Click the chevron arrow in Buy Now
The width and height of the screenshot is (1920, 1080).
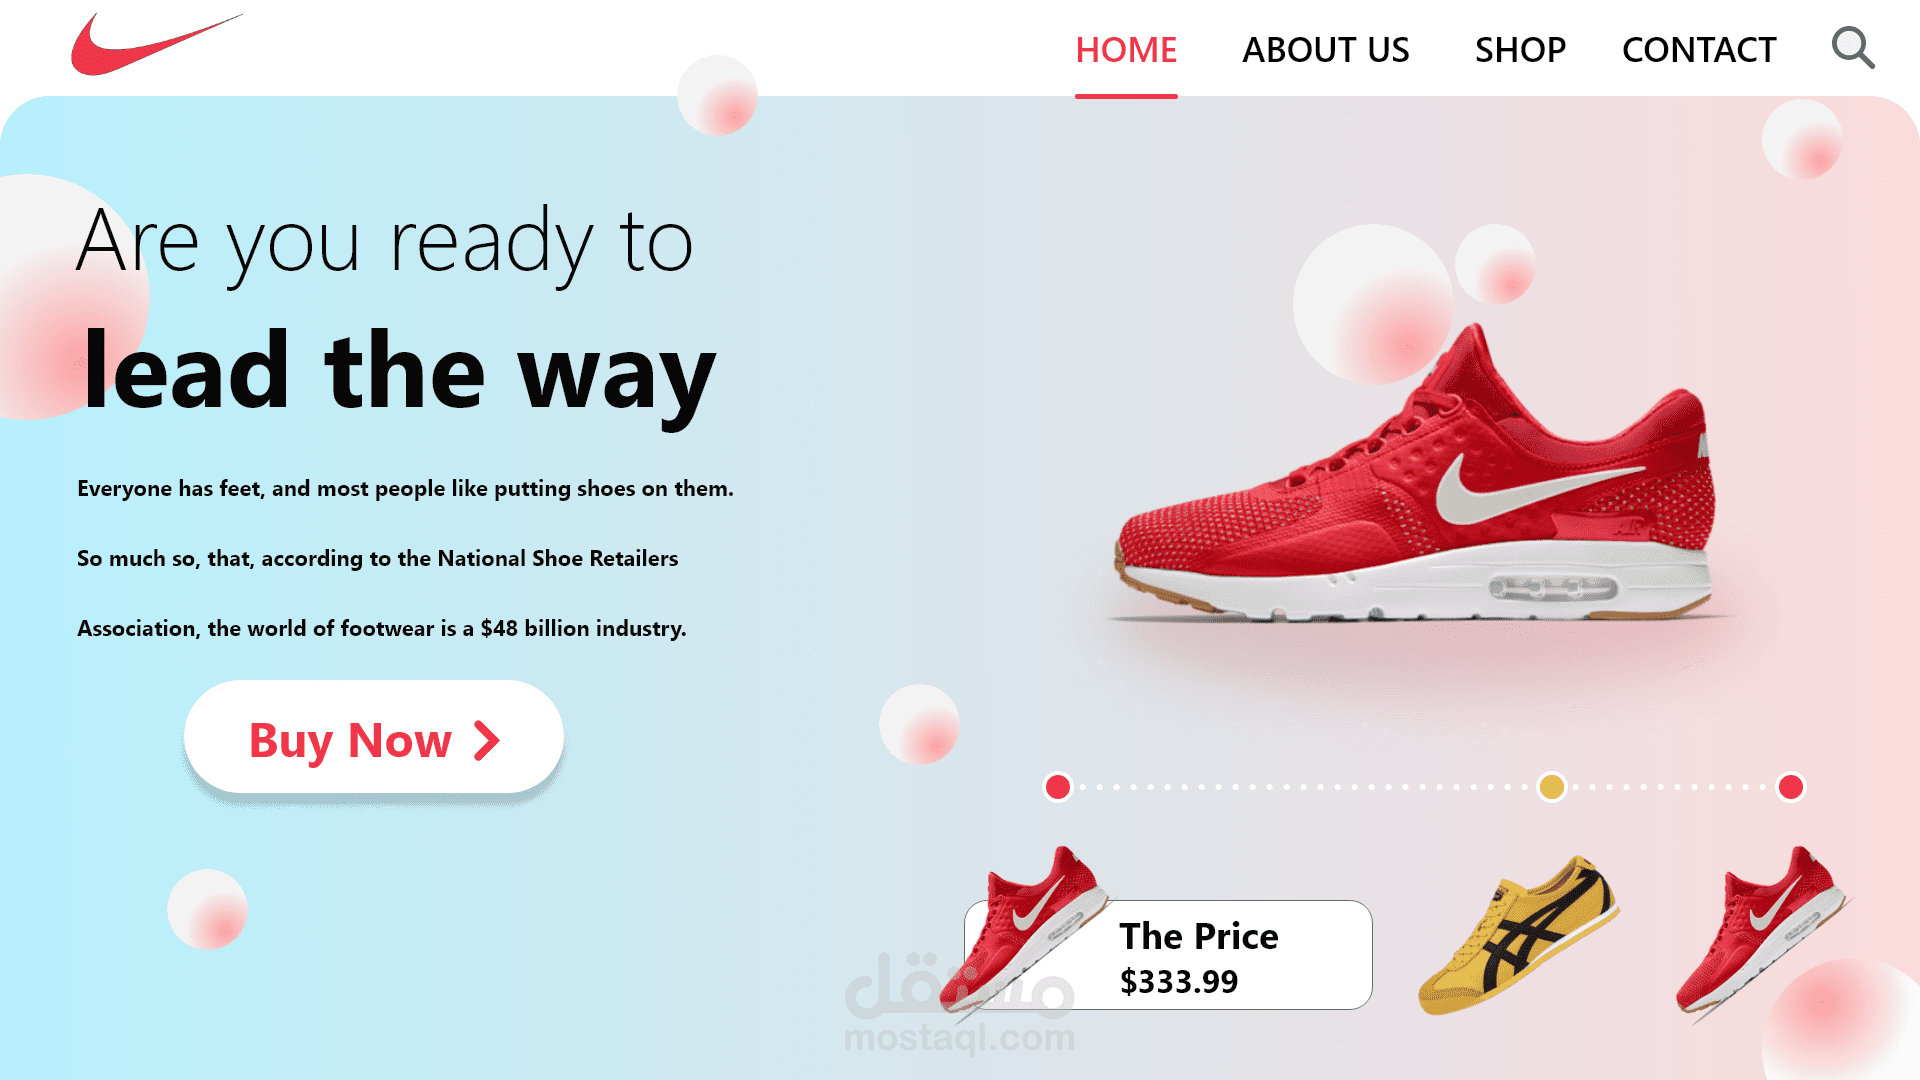(x=486, y=741)
